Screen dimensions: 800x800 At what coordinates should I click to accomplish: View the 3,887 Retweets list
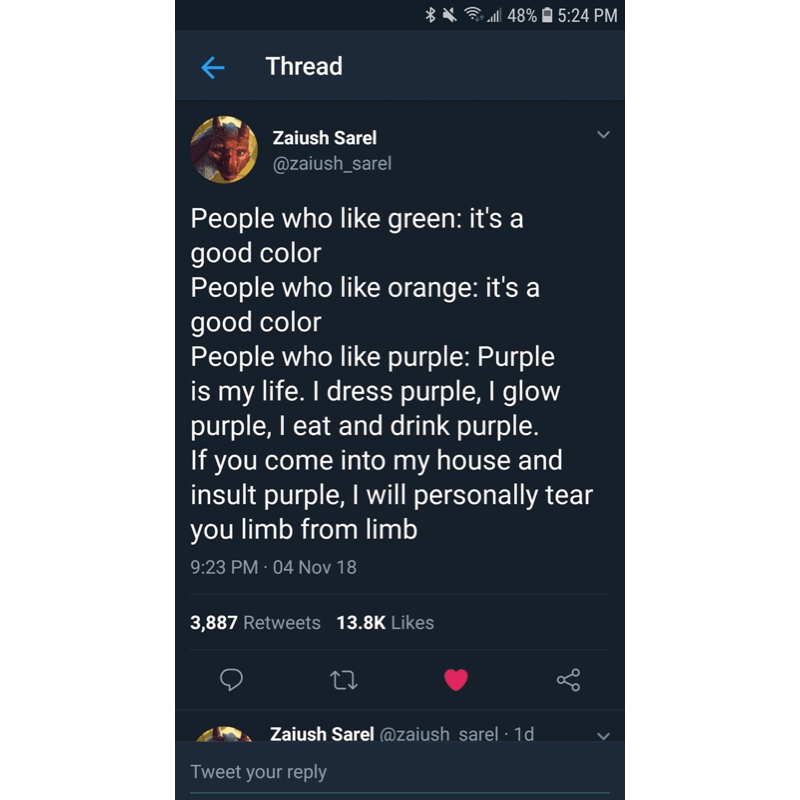(x=255, y=623)
